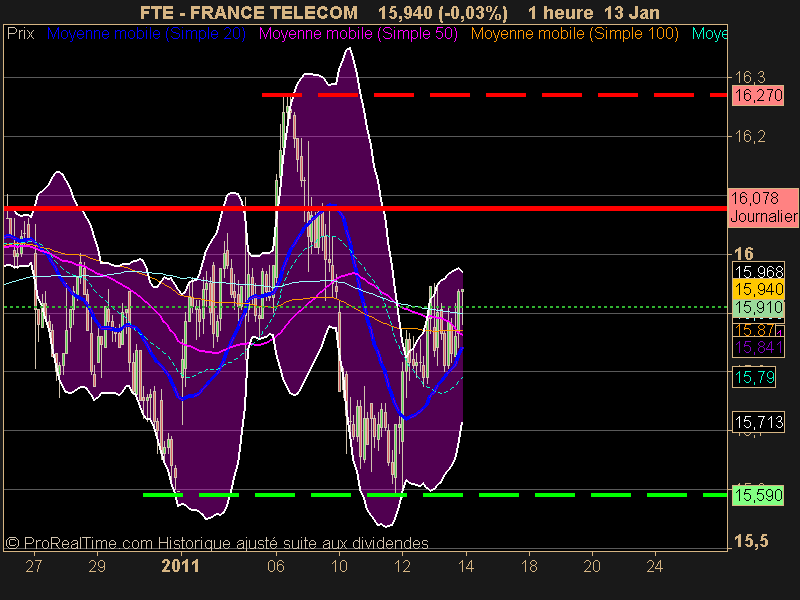Viewport: 800px width, 600px height.
Task: Click the '2011' label on the date axis
Action: point(180,566)
